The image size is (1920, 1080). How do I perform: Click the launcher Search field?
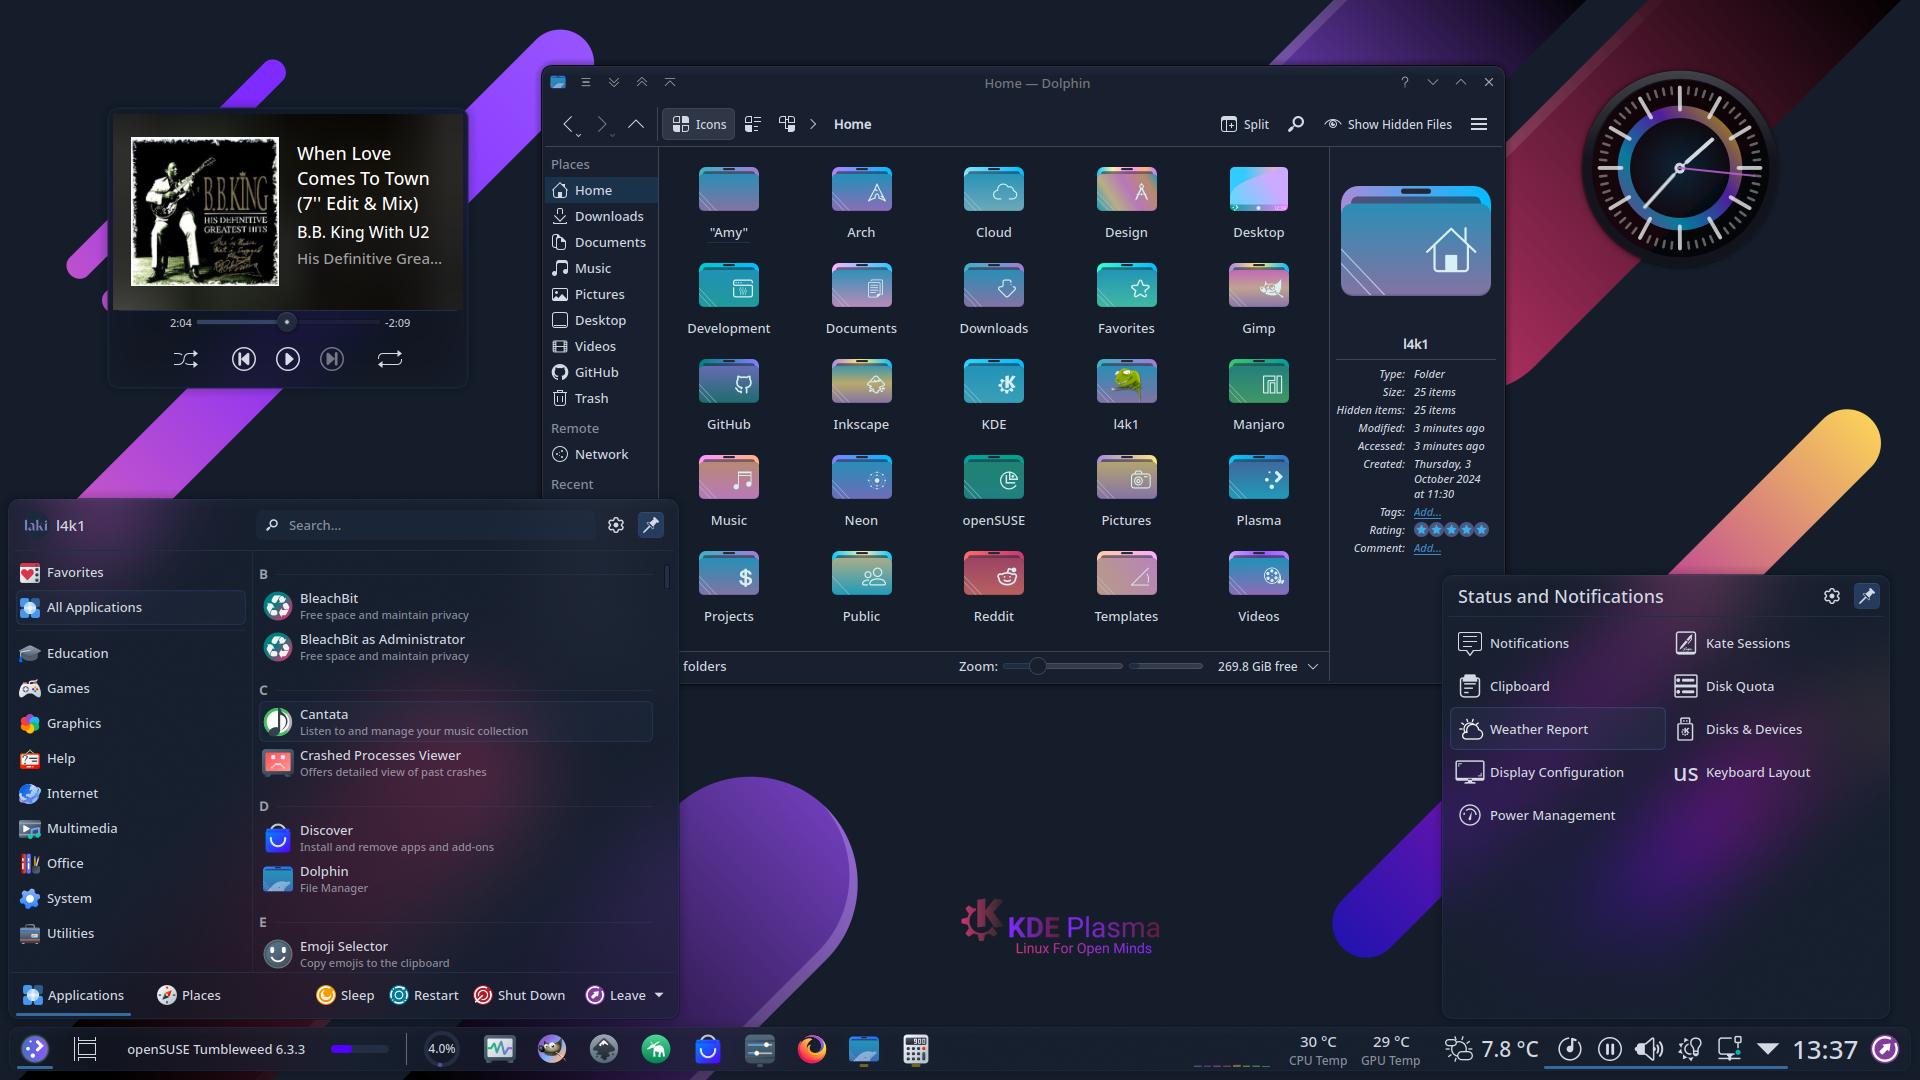[x=428, y=525]
